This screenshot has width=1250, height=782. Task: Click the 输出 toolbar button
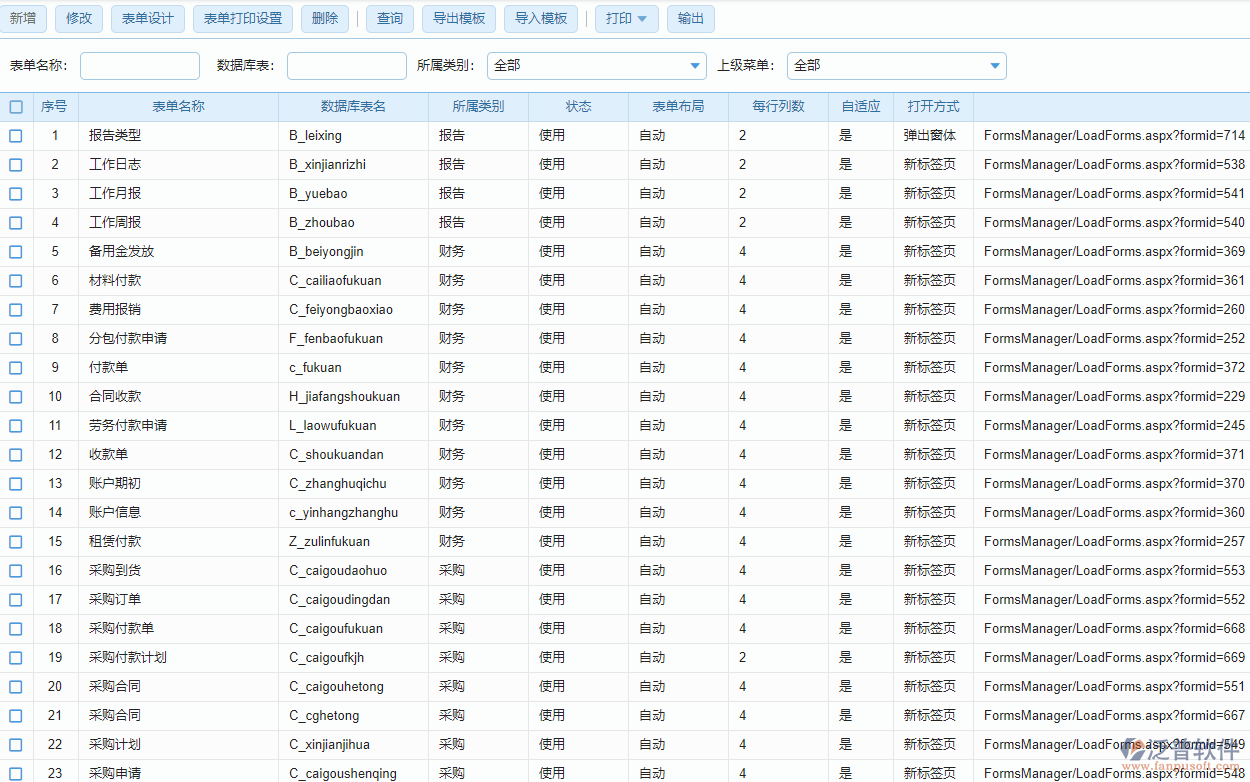coord(691,18)
